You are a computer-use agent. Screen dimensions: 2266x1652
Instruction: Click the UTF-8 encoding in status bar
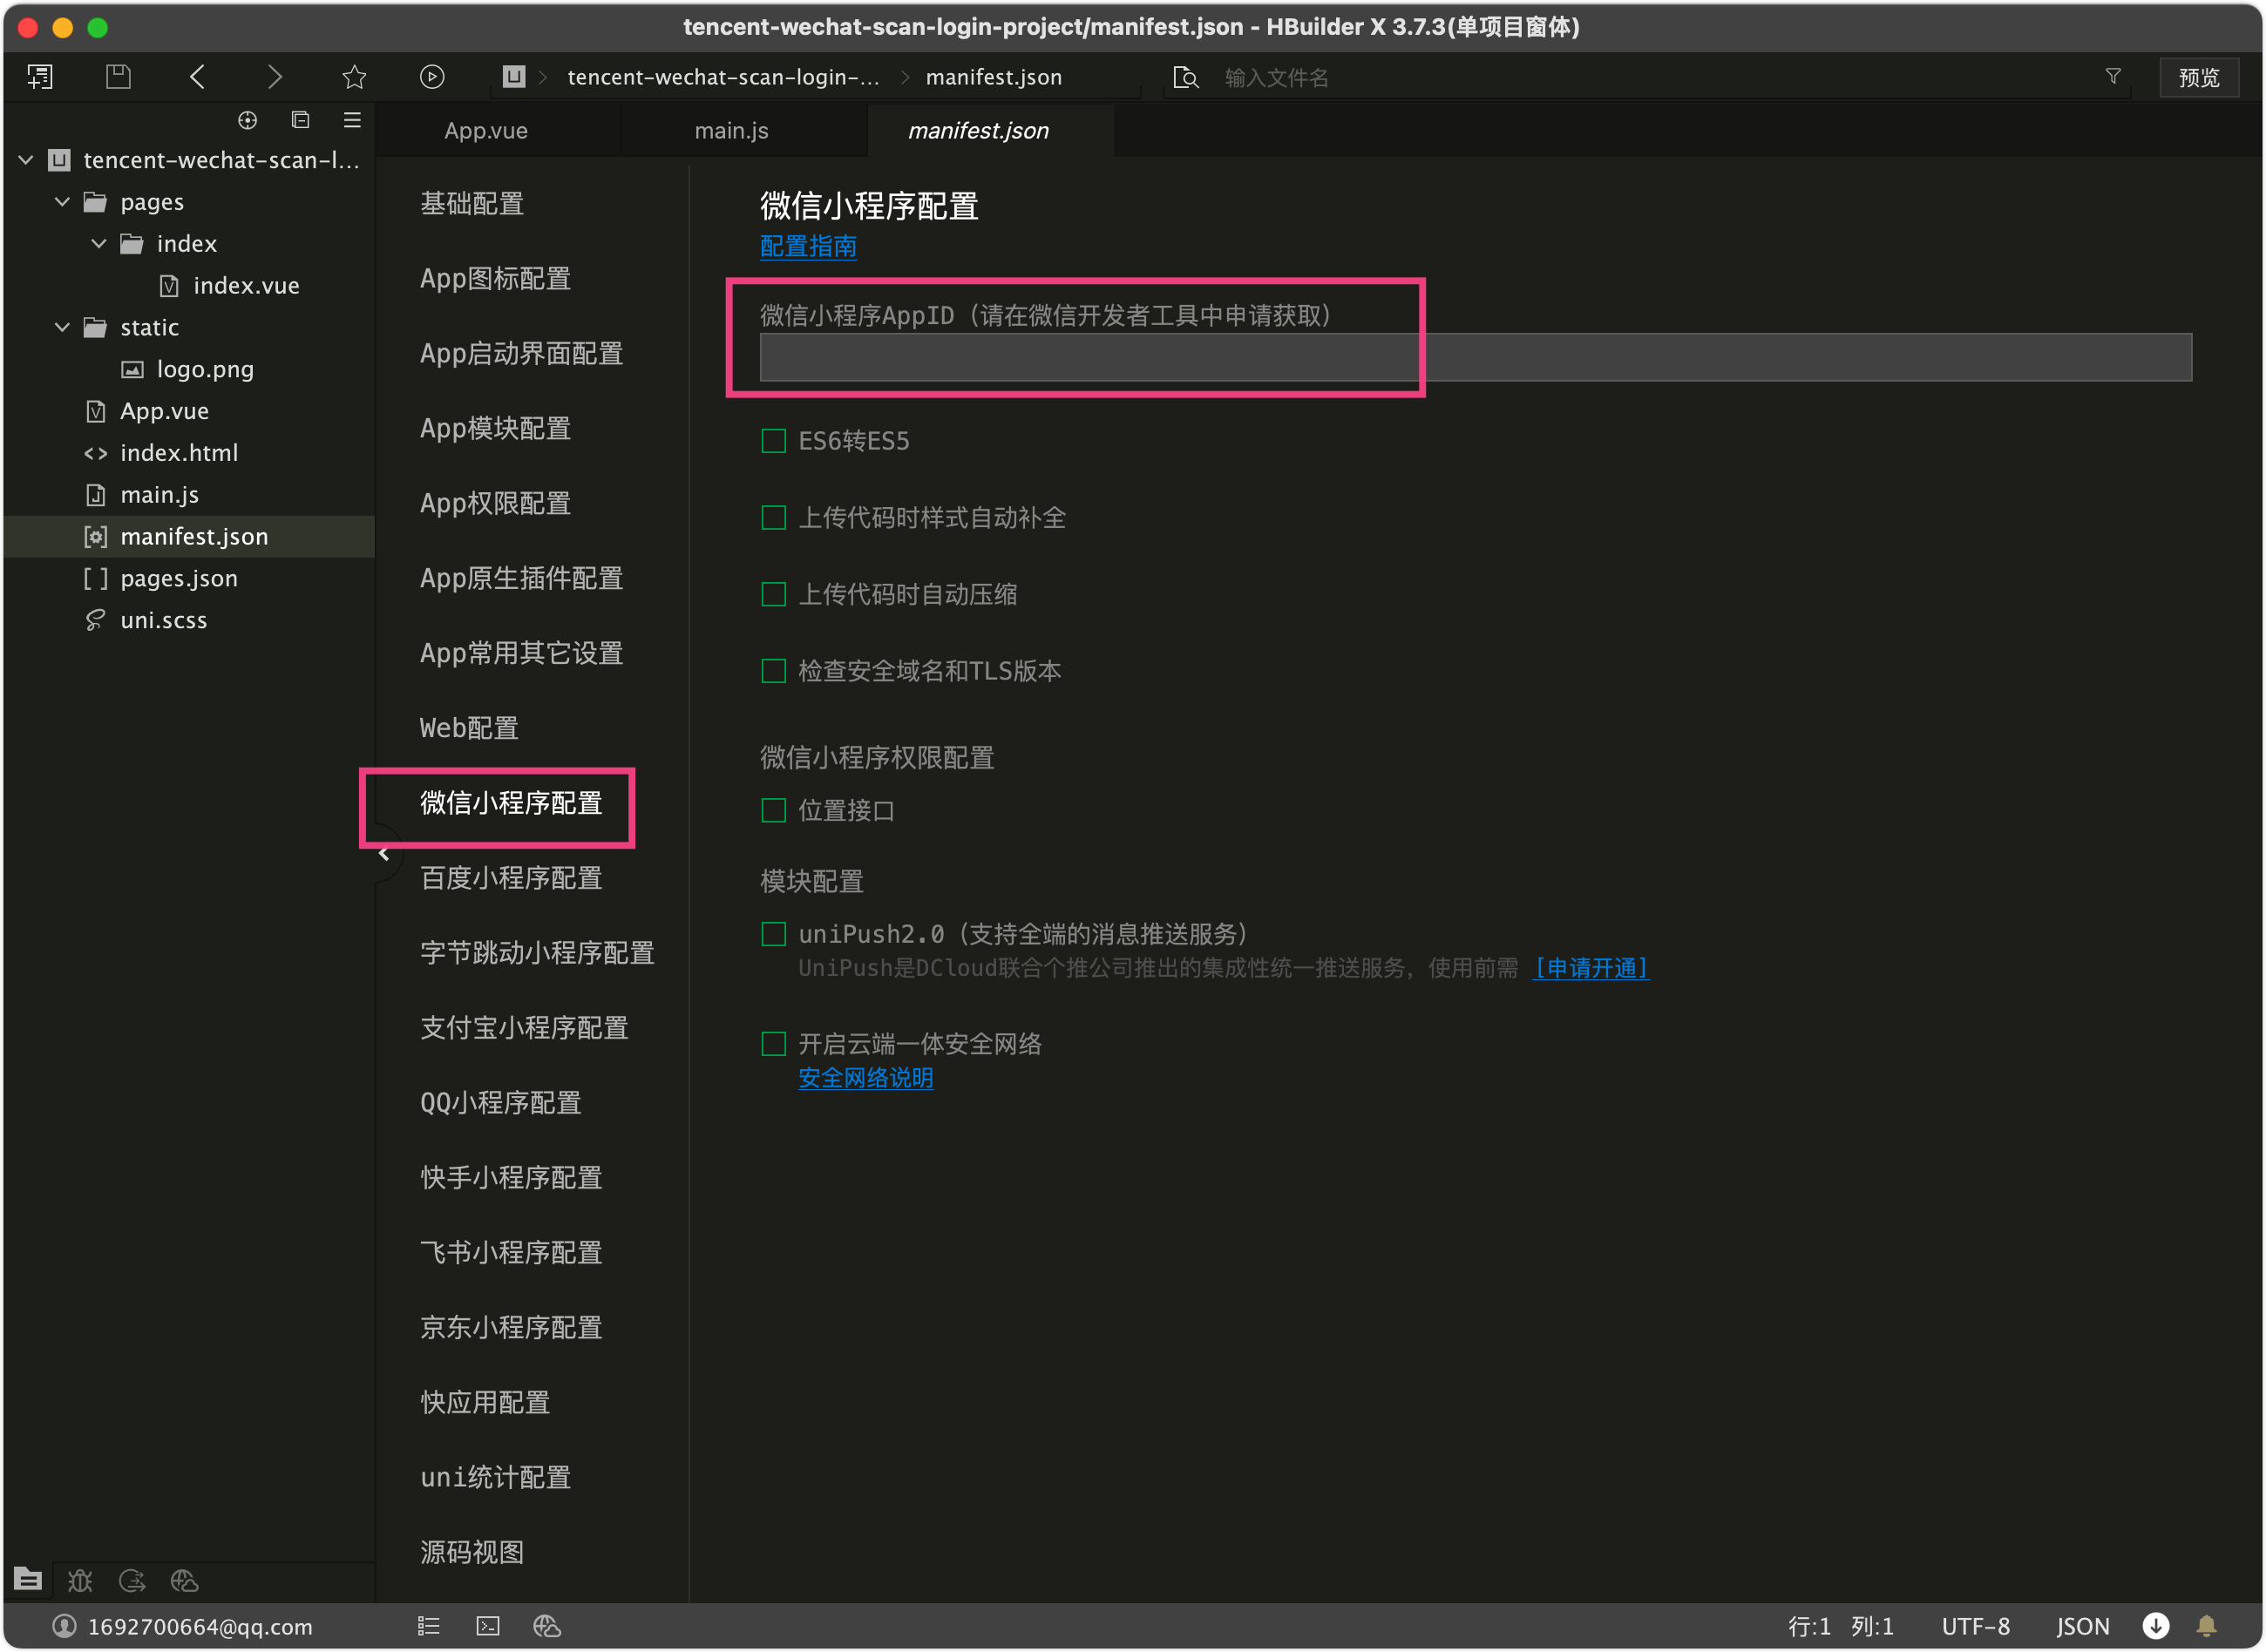(x=1975, y=1626)
